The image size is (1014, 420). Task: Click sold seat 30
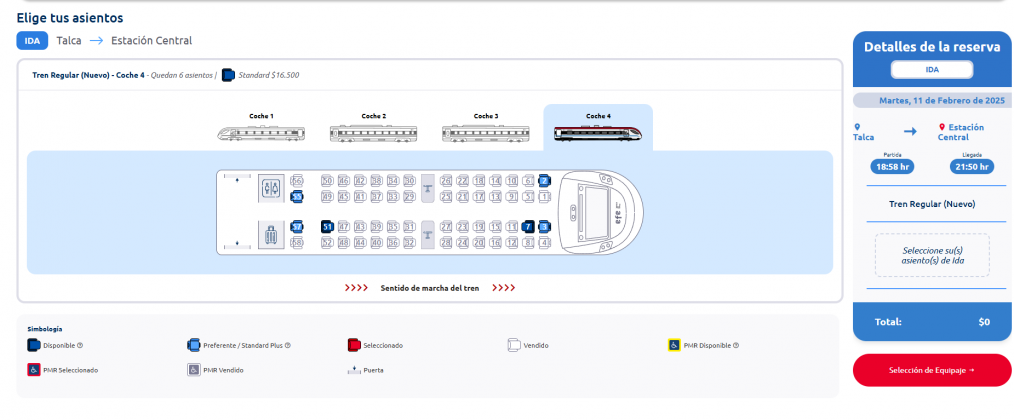point(409,181)
